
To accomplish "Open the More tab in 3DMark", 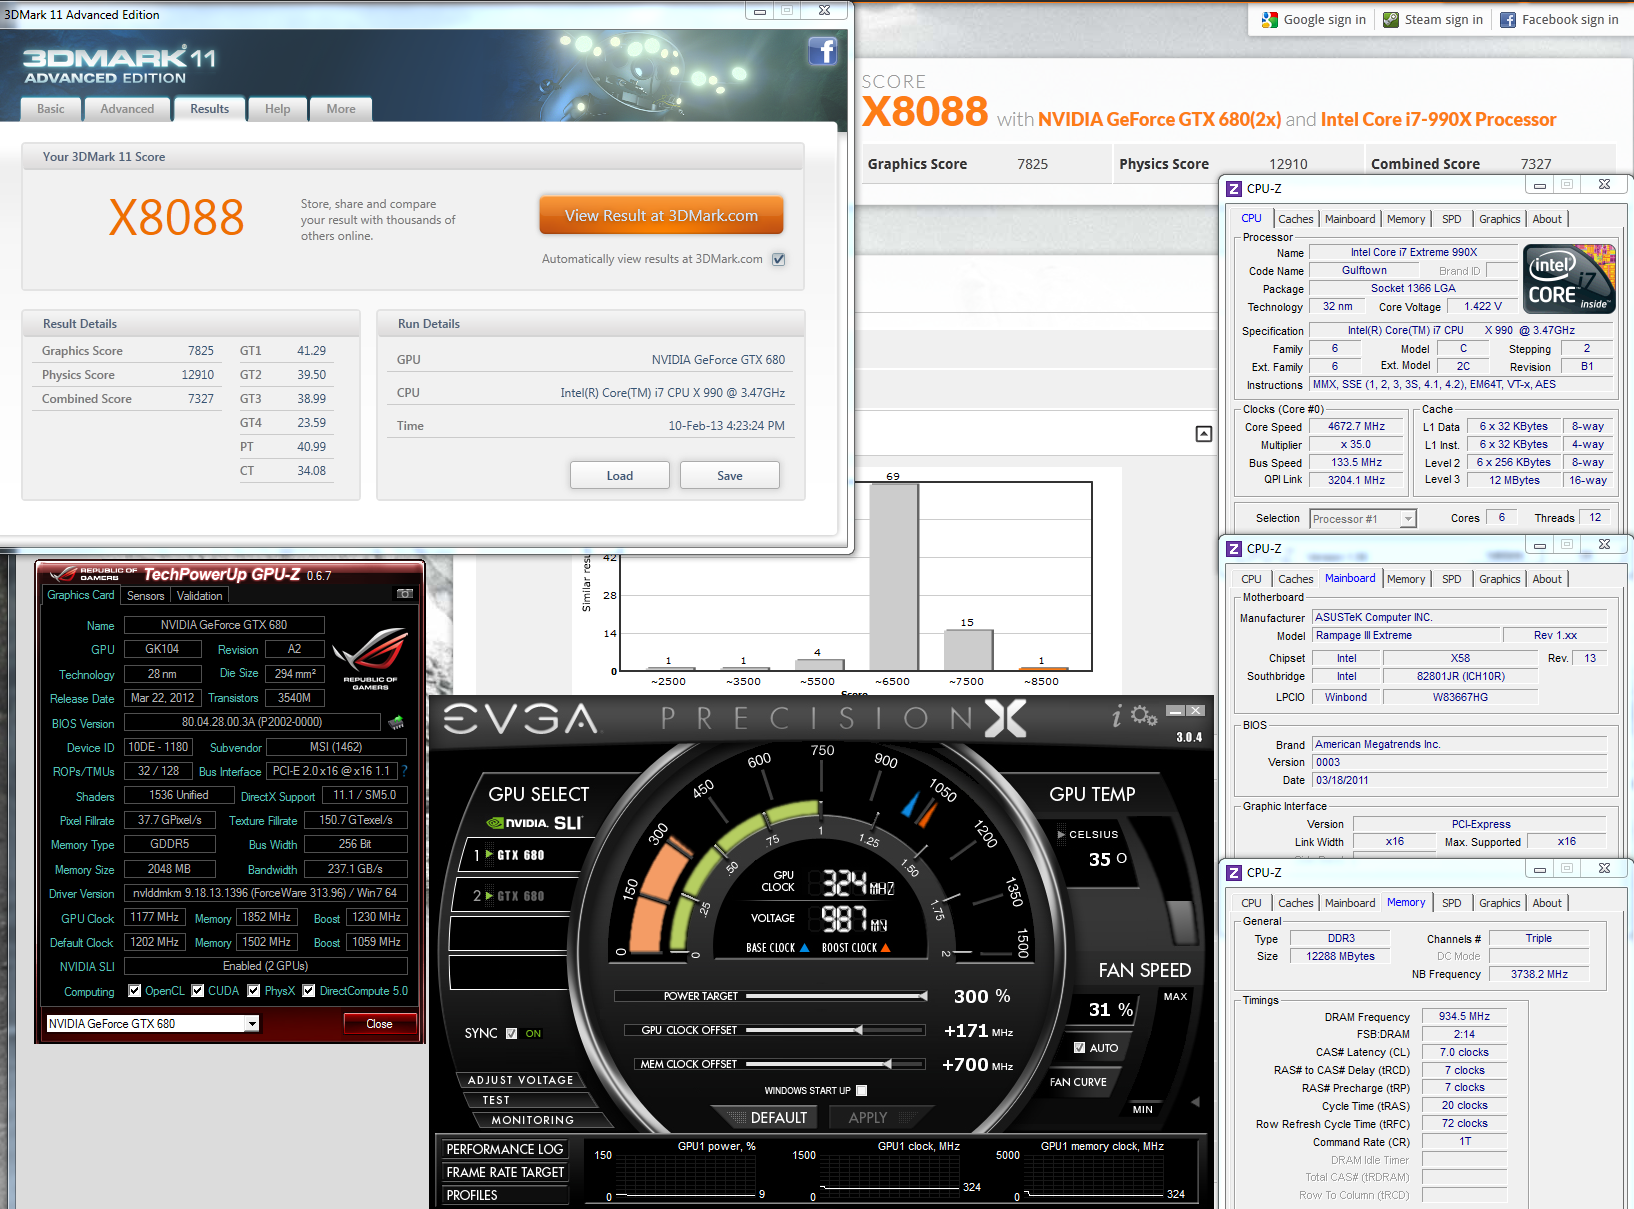I will click(341, 109).
